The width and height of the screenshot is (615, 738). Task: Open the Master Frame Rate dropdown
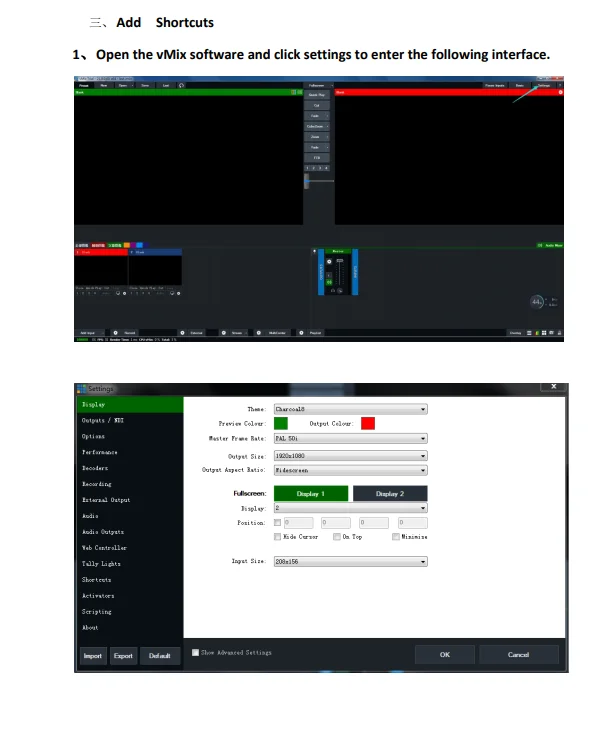click(351, 438)
